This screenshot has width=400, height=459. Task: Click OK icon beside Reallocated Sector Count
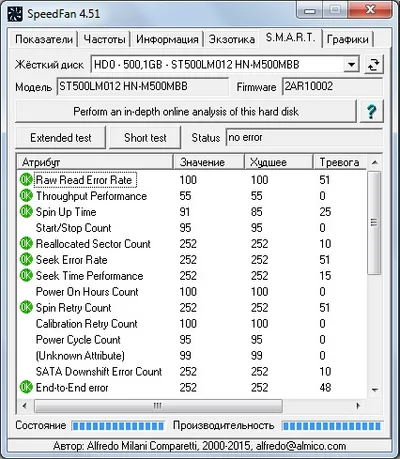pos(26,244)
